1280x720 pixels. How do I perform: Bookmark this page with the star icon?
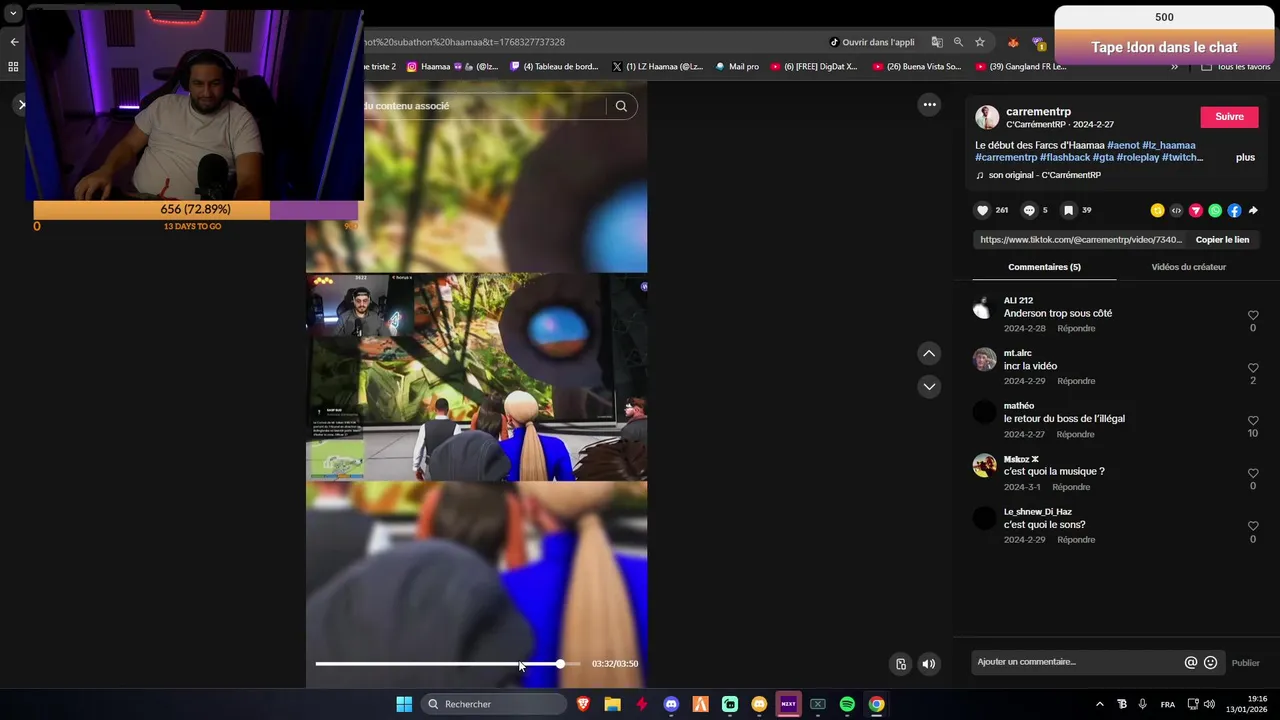tap(980, 42)
